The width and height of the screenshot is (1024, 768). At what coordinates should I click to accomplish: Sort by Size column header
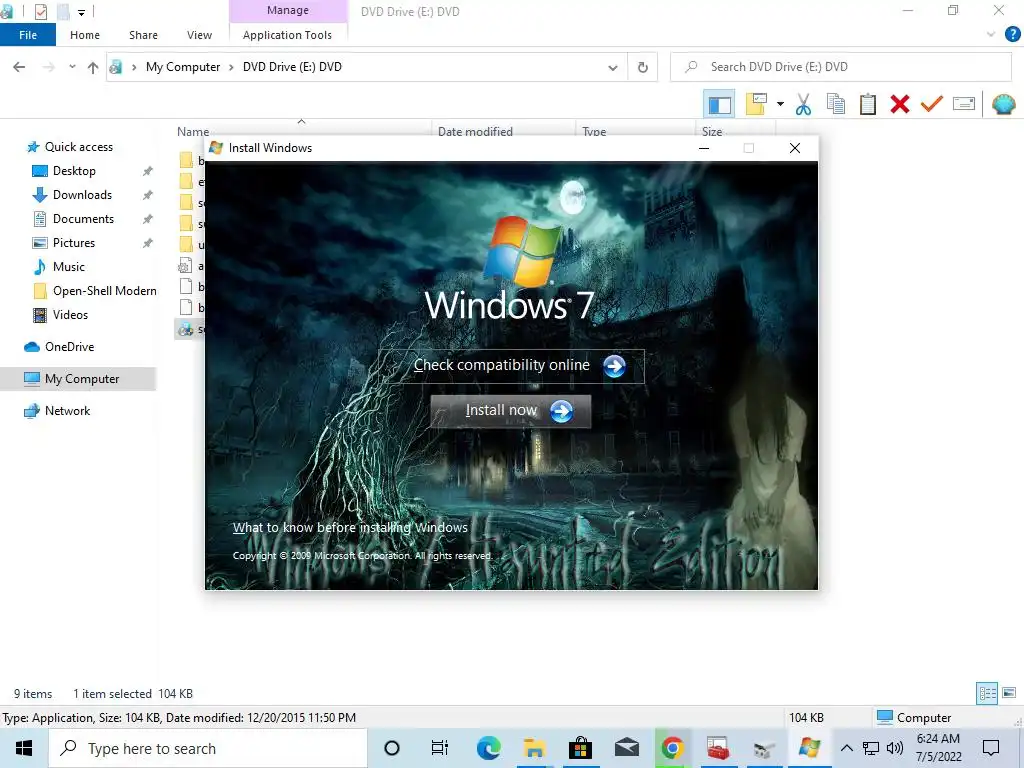click(712, 131)
